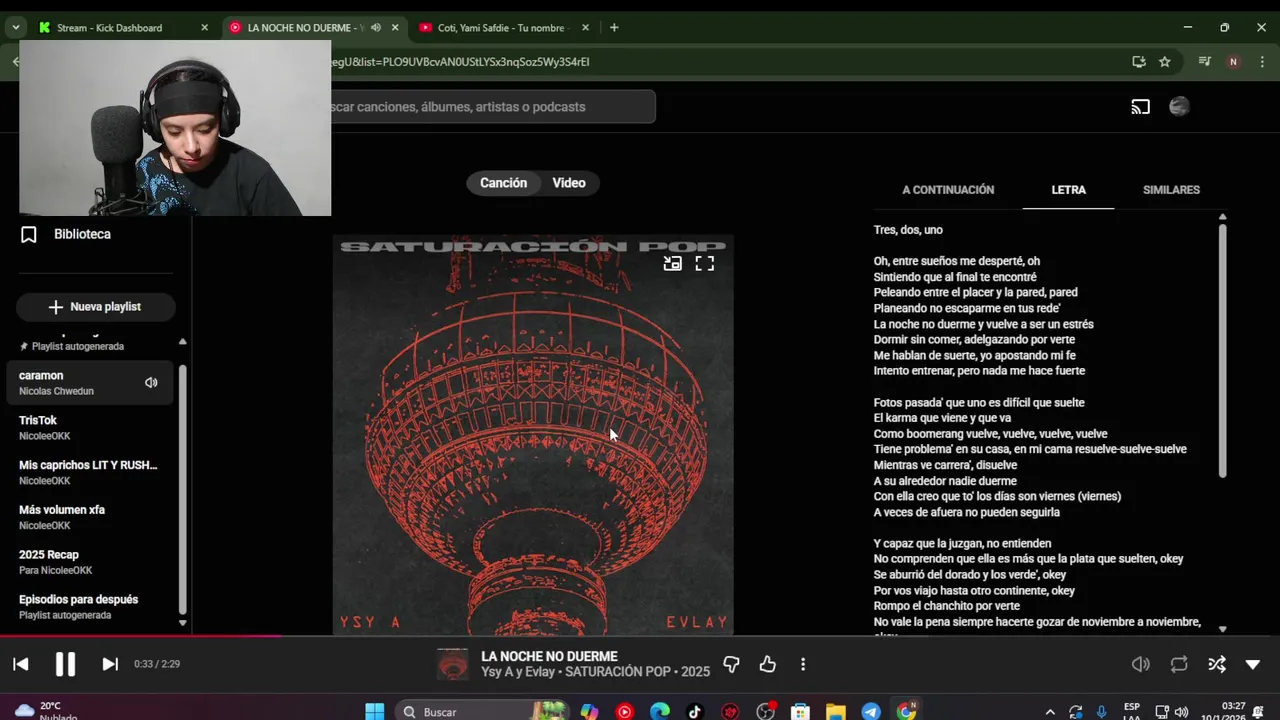Open the miniplayer icon on album art
Image resolution: width=1280 pixels, height=720 pixels.
tap(673, 264)
